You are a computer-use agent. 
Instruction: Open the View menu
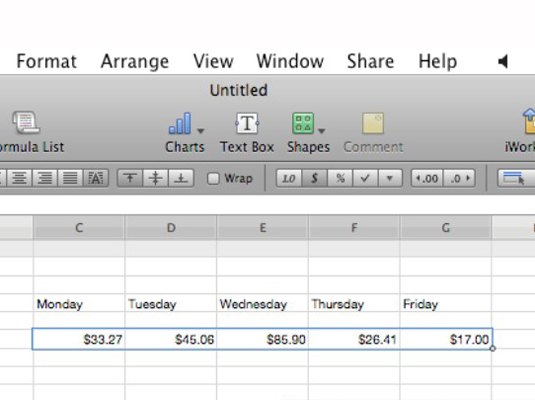[213, 61]
